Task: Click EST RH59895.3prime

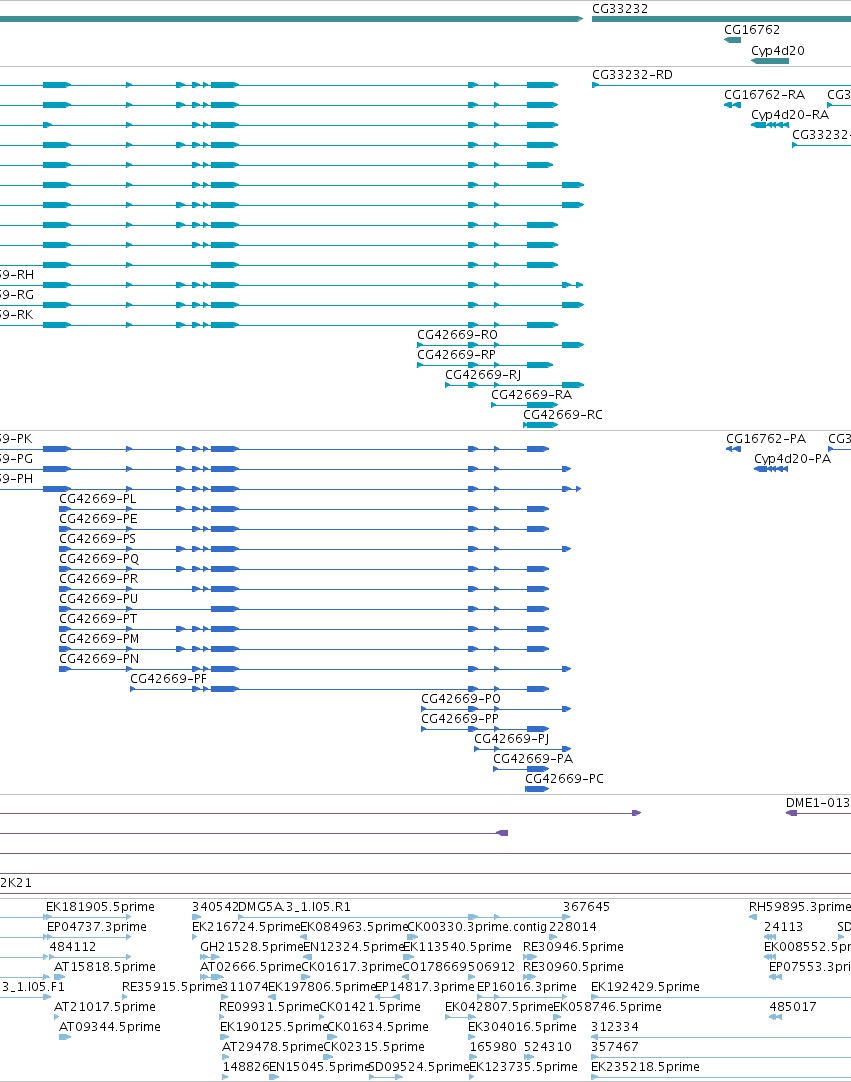Action: [800, 907]
